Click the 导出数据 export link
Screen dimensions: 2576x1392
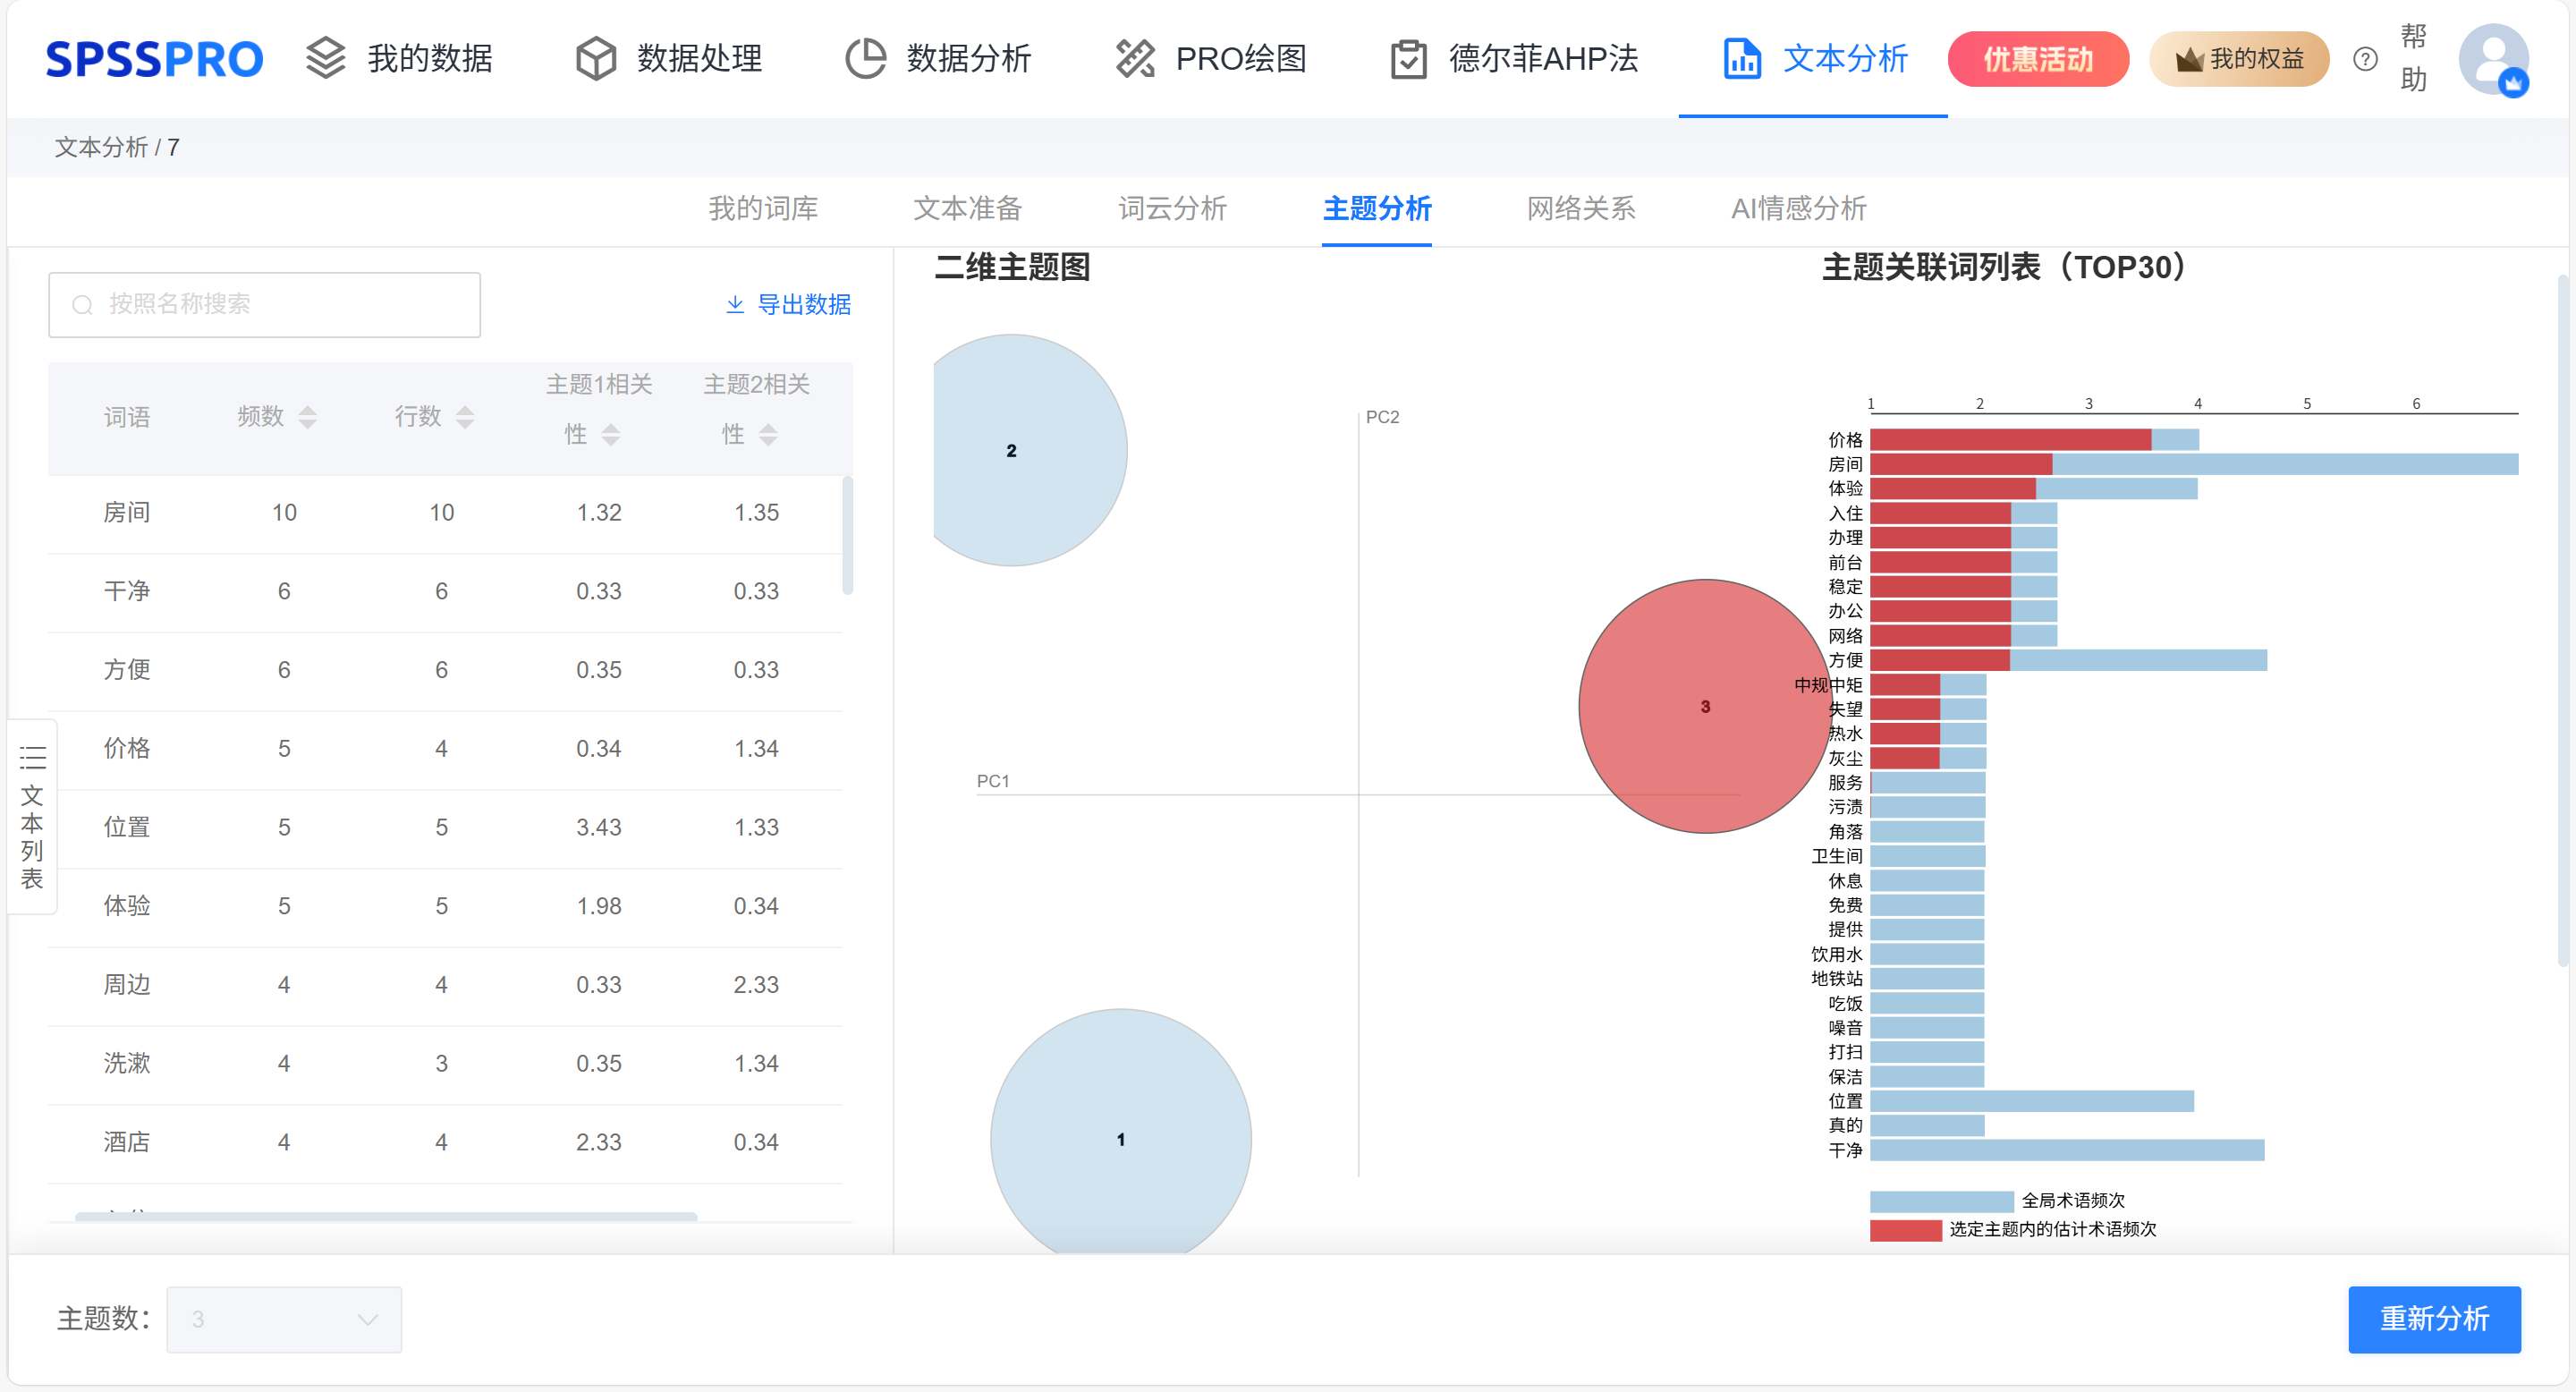(x=788, y=304)
